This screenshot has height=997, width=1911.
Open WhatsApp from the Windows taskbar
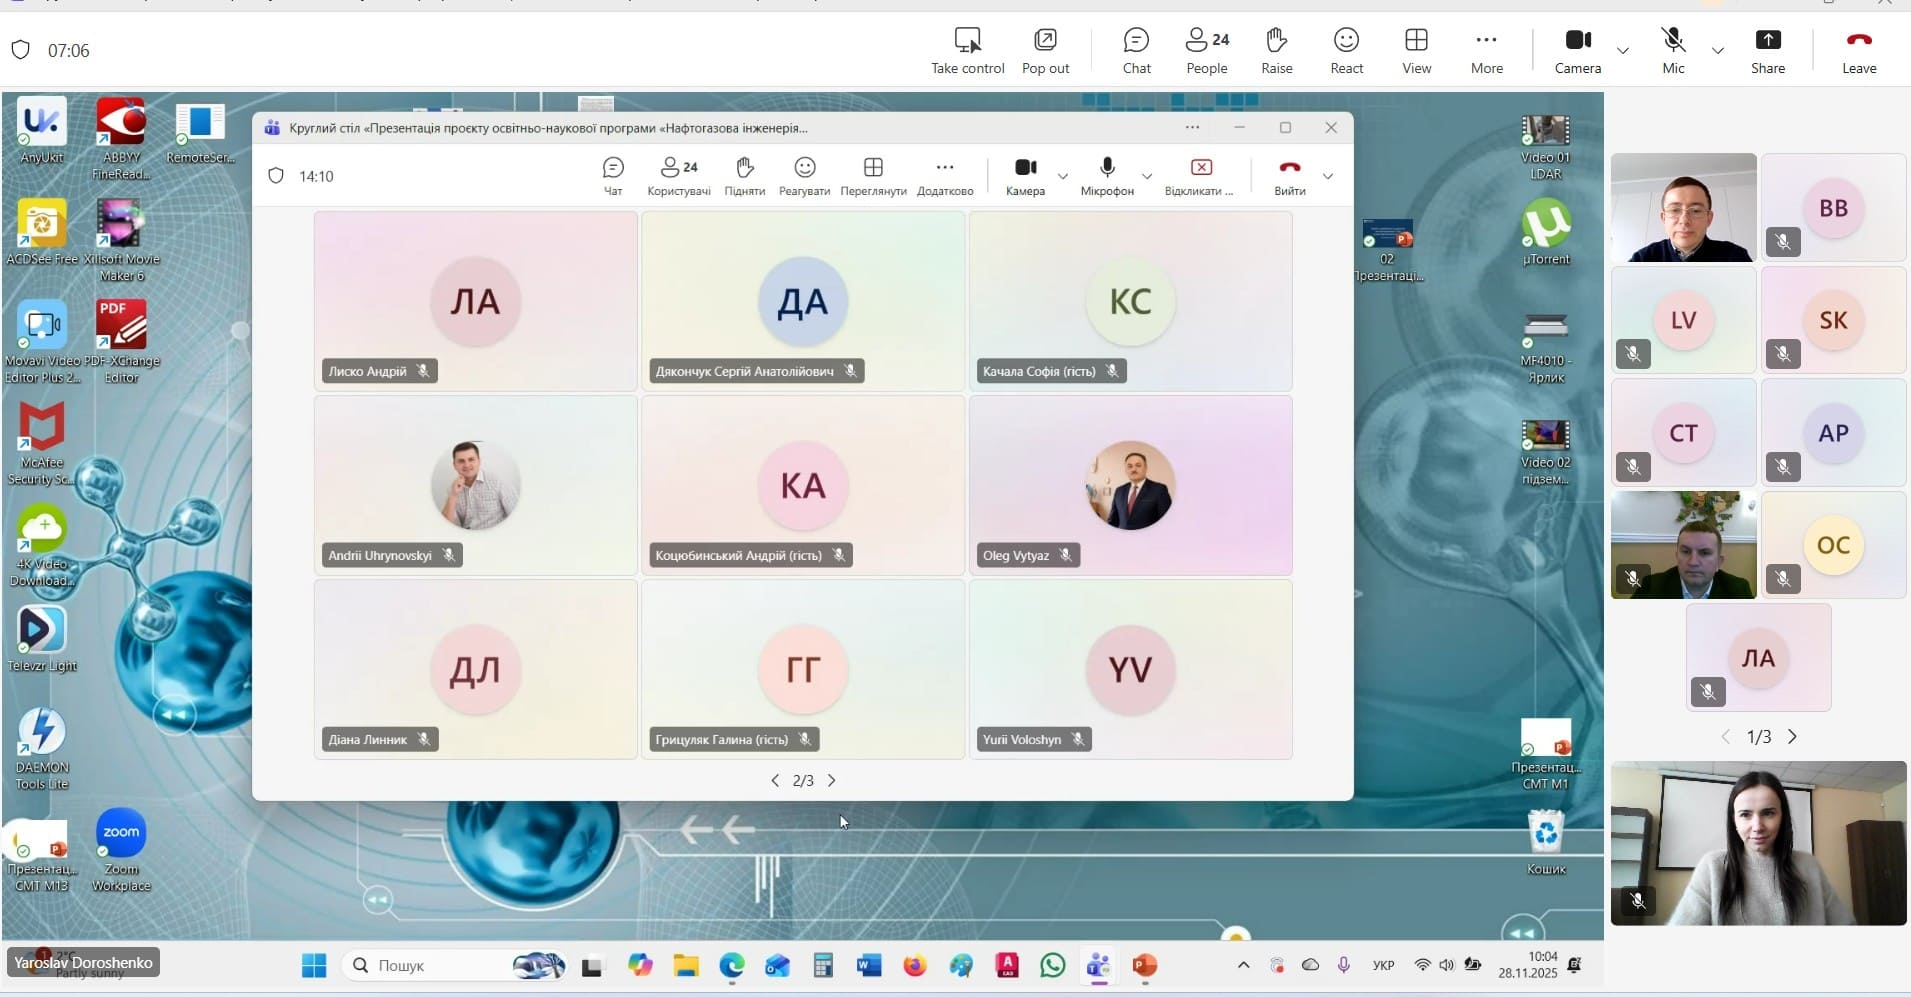(x=1052, y=965)
